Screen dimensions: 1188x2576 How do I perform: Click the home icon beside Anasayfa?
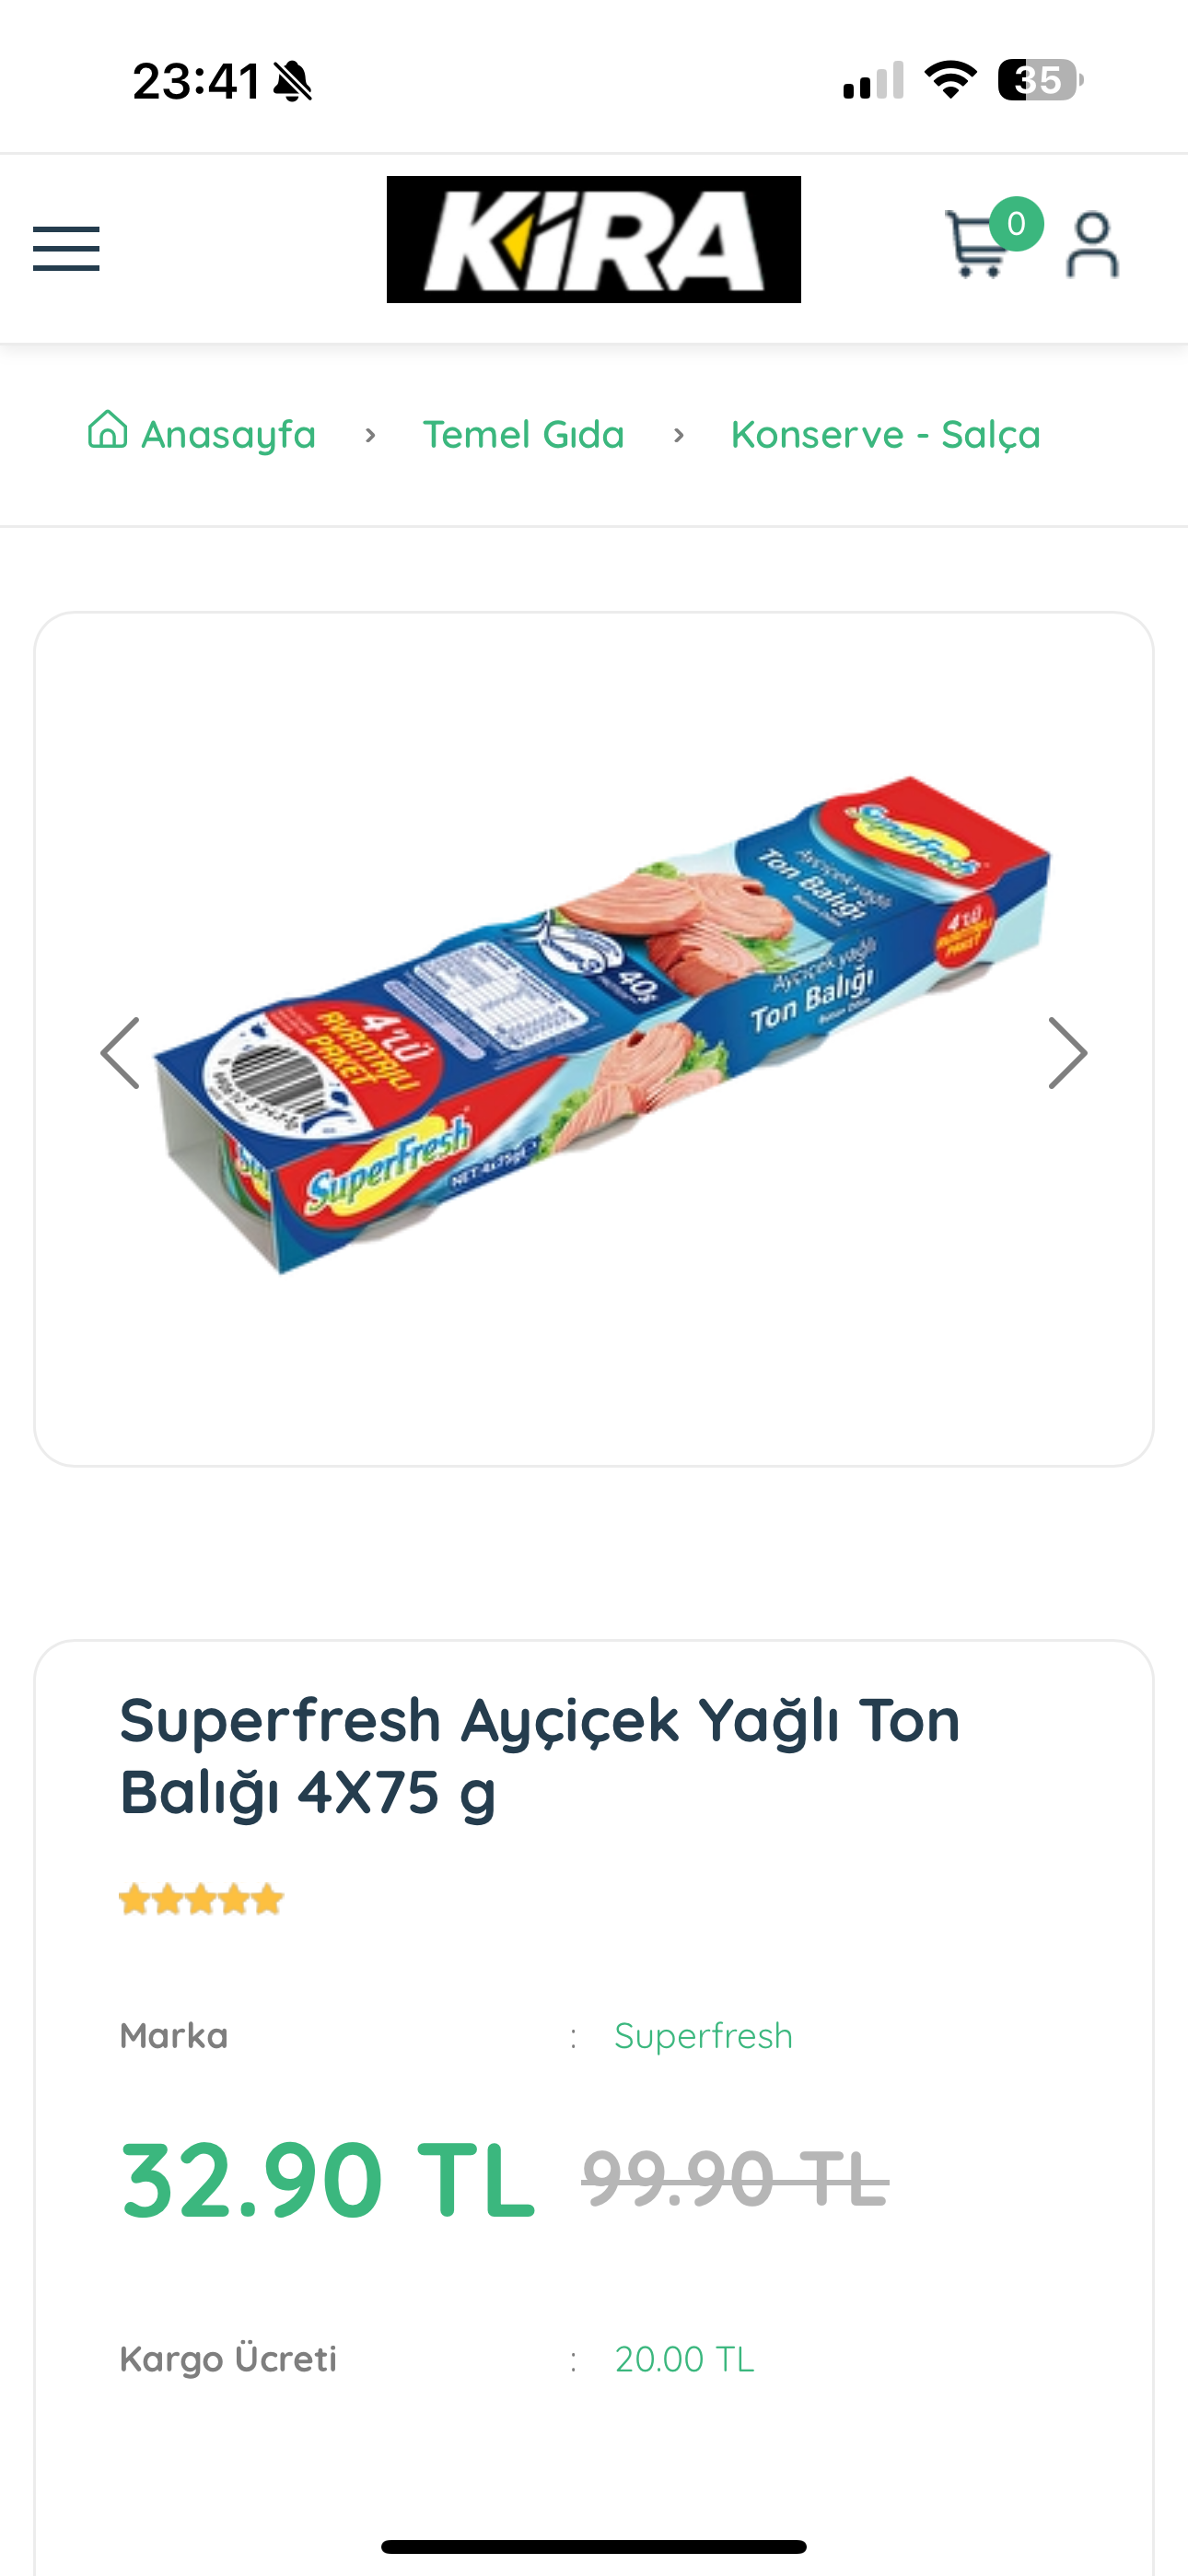point(107,430)
